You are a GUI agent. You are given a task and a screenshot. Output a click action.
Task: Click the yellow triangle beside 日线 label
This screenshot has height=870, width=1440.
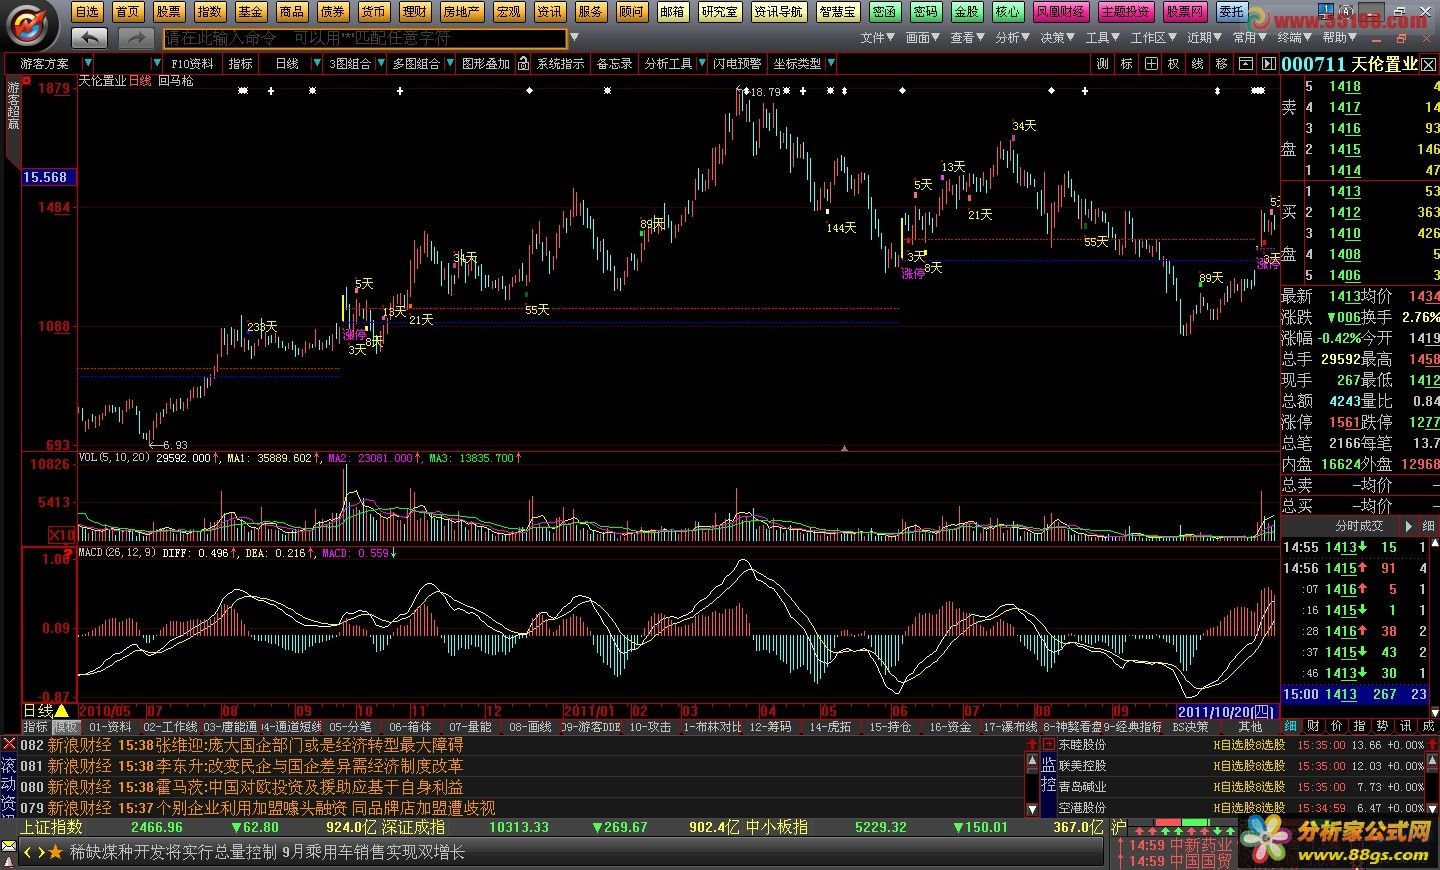tap(62, 711)
